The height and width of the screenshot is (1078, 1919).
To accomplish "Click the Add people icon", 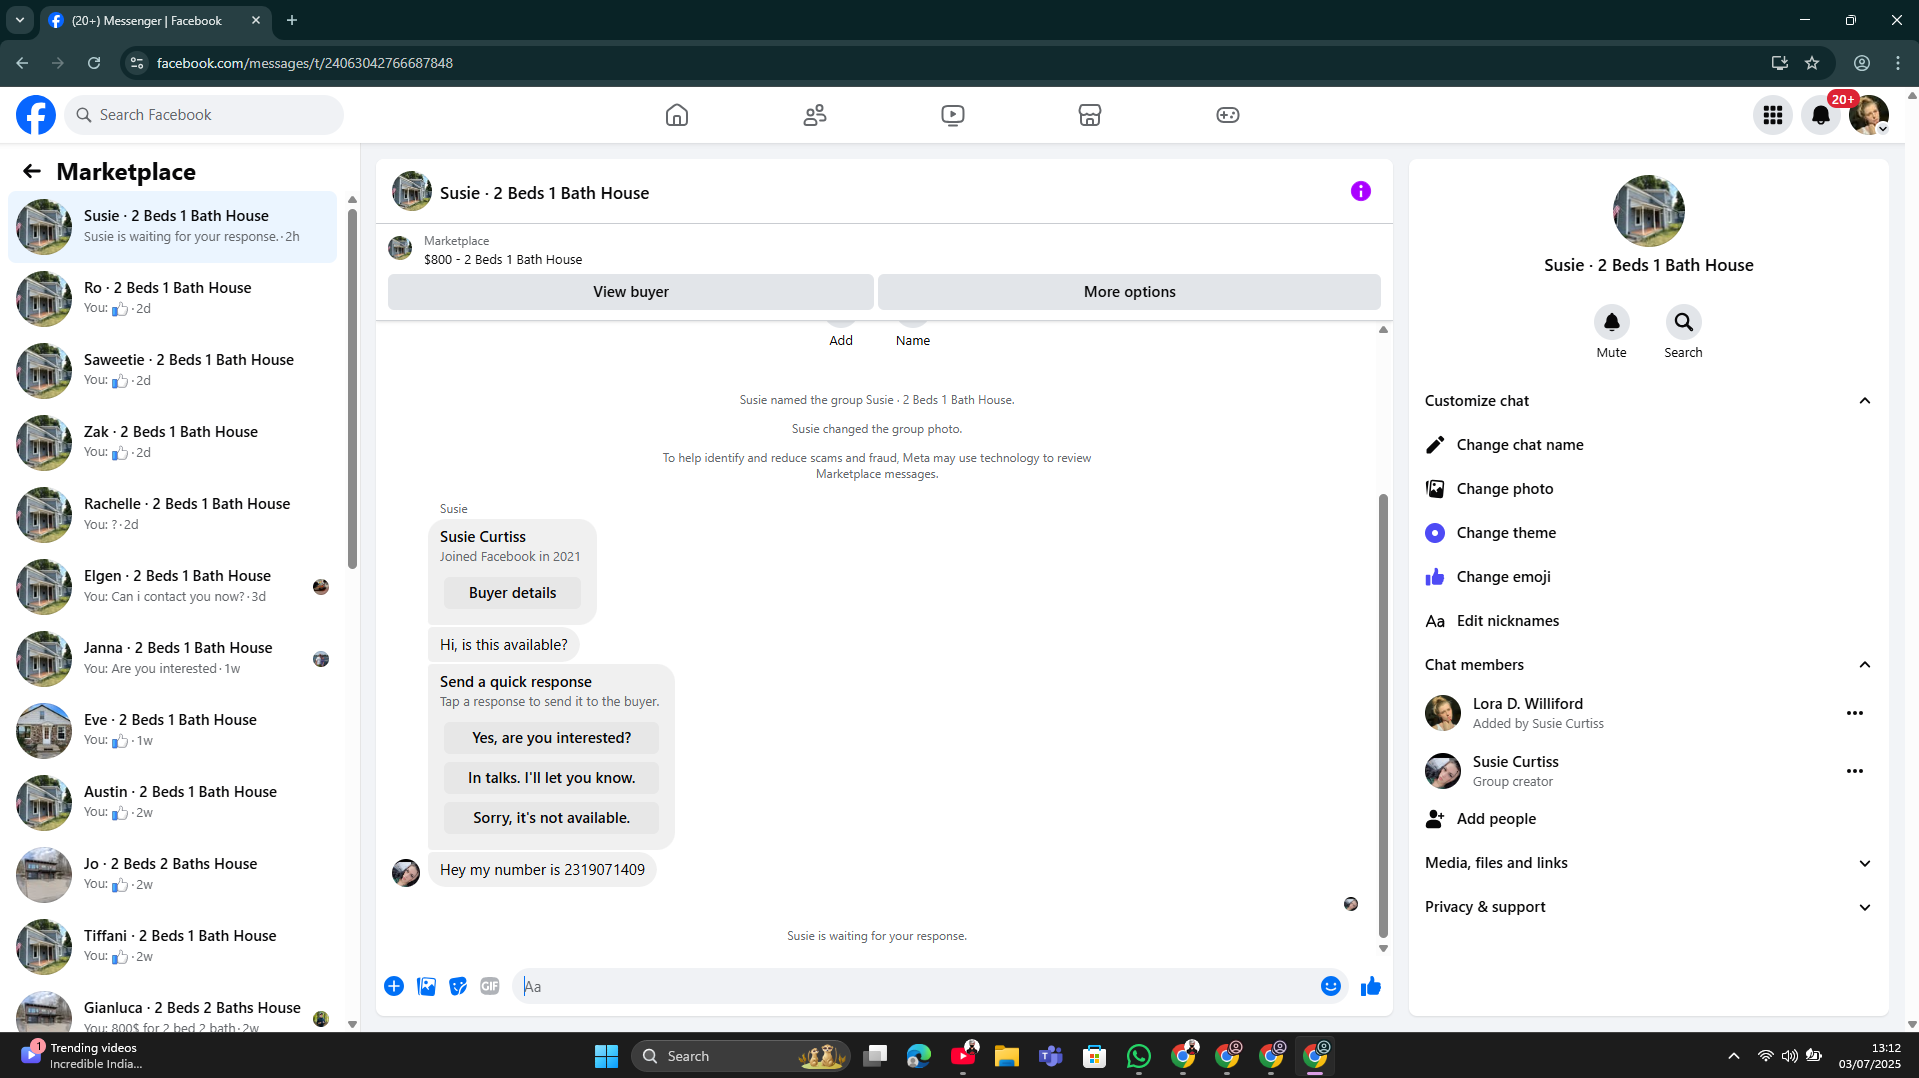I will pyautogui.click(x=1435, y=819).
